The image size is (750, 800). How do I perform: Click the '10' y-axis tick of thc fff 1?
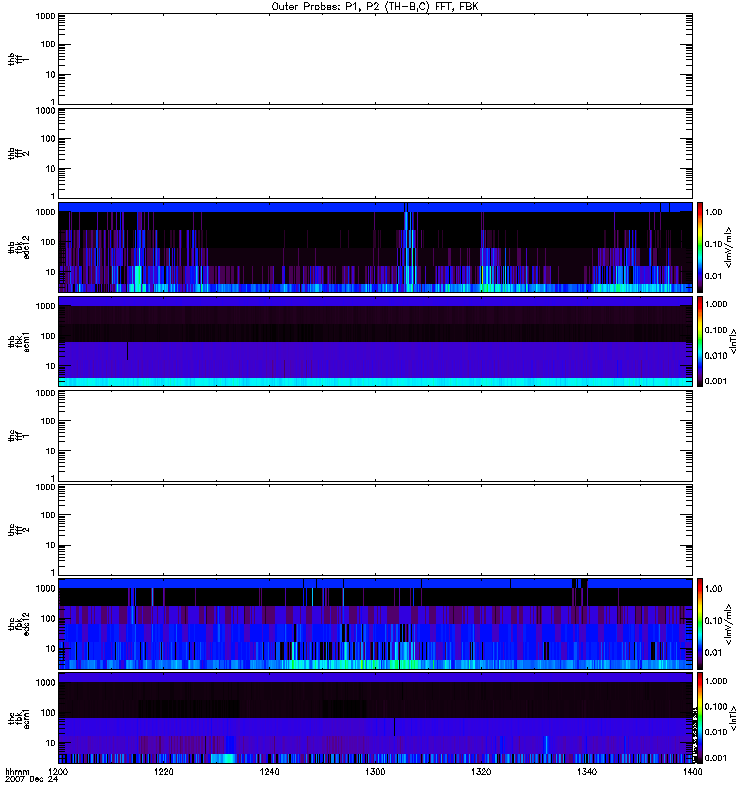51,451
